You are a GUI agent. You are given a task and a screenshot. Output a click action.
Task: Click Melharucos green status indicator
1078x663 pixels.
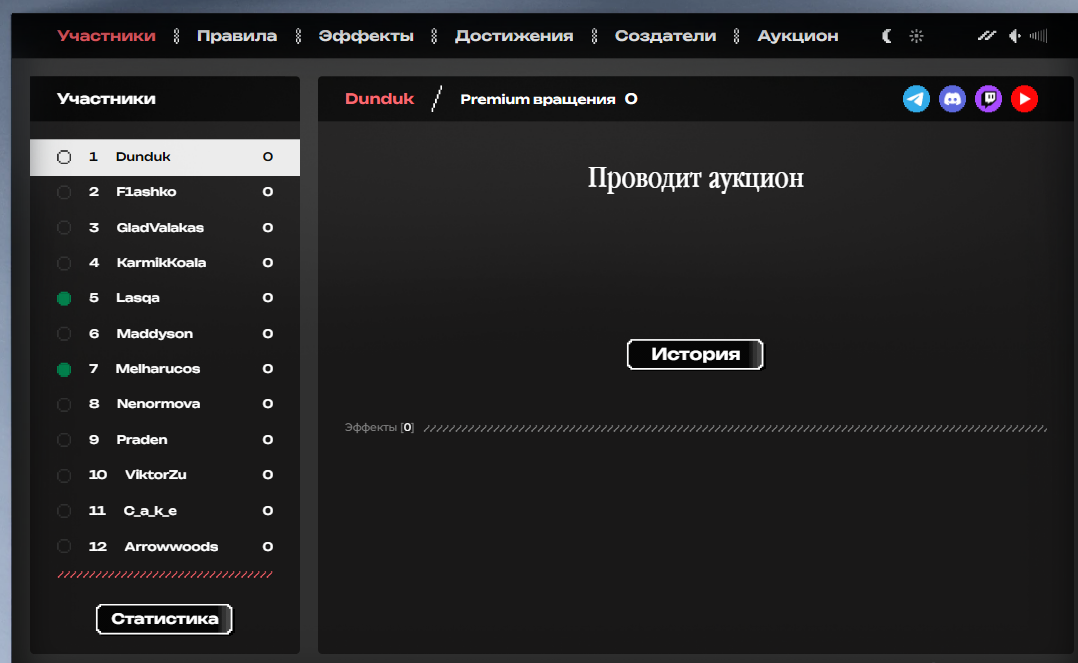[x=64, y=370]
